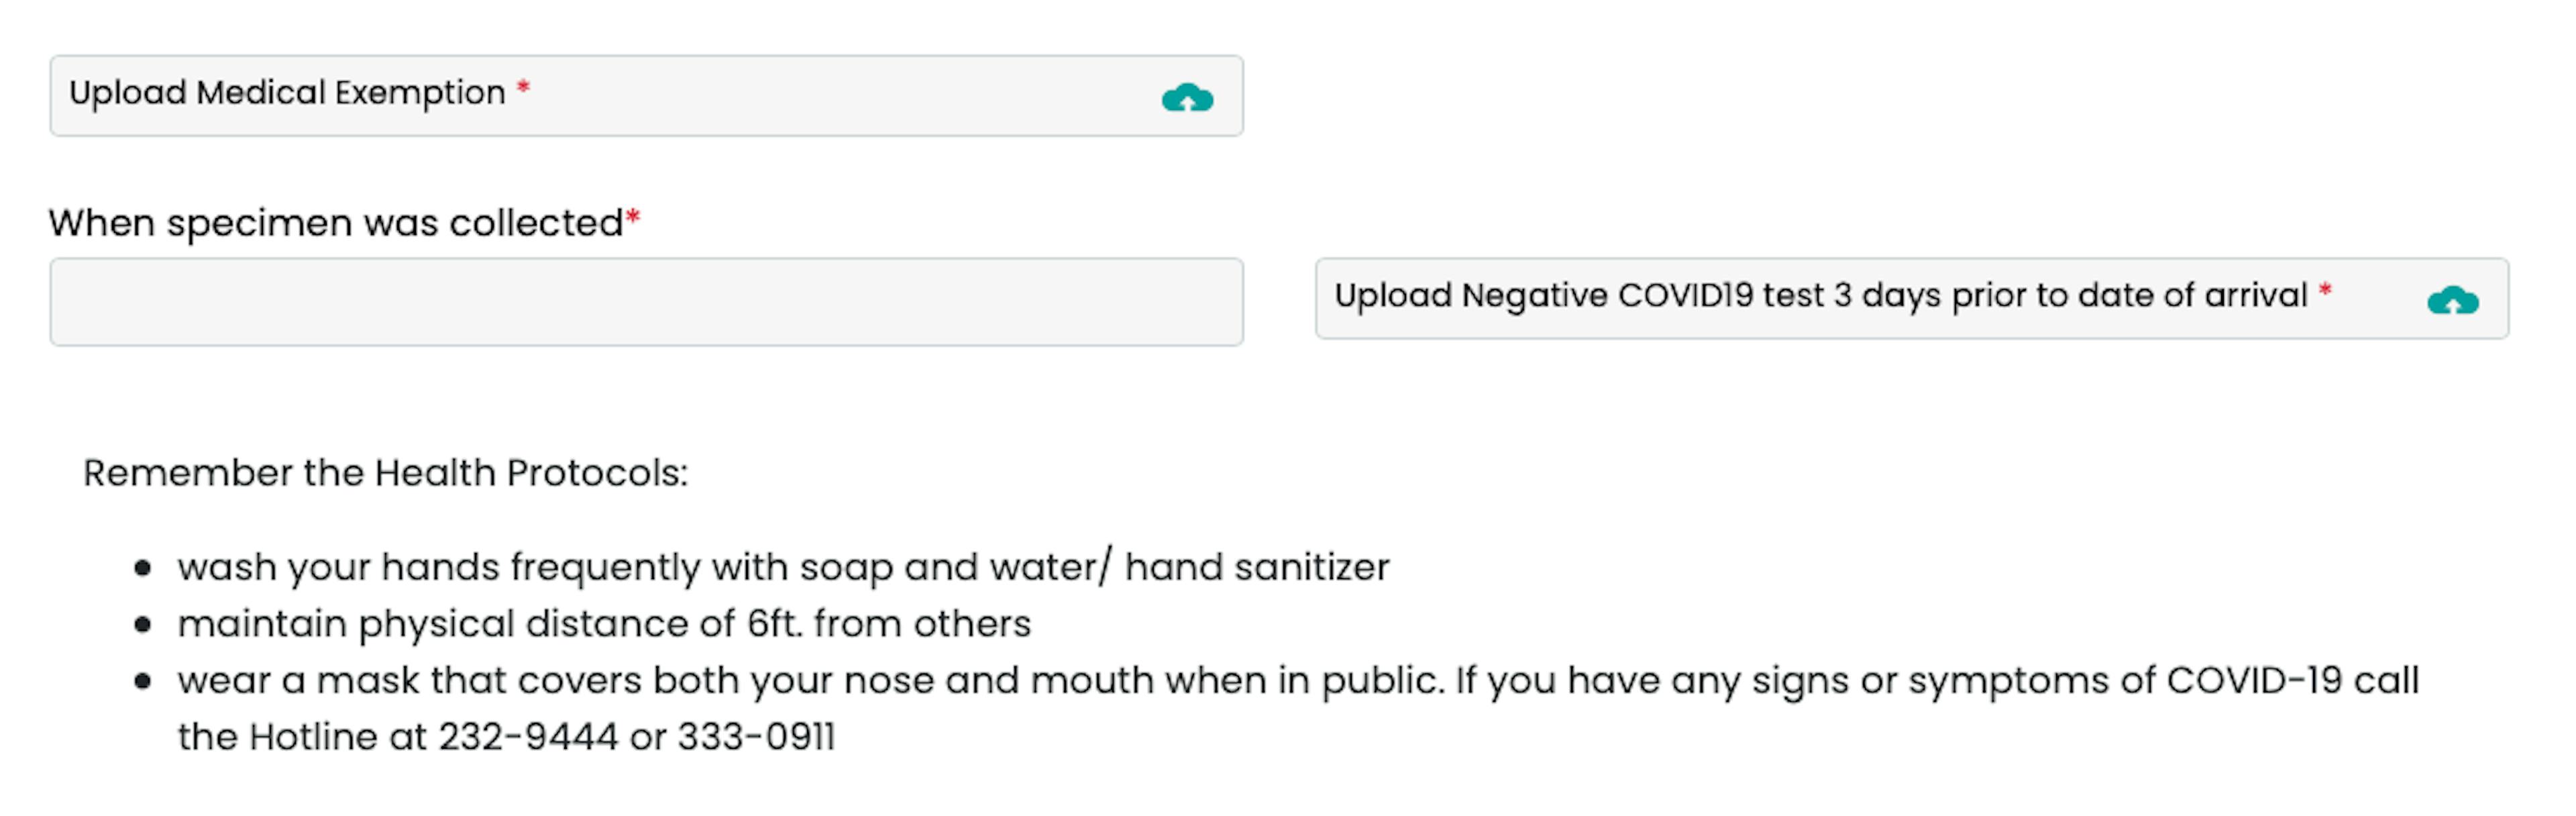Screen dimensions: 2576x816
Task: Click the red asterisk after 'date of arrival'
Action: click(2325, 291)
